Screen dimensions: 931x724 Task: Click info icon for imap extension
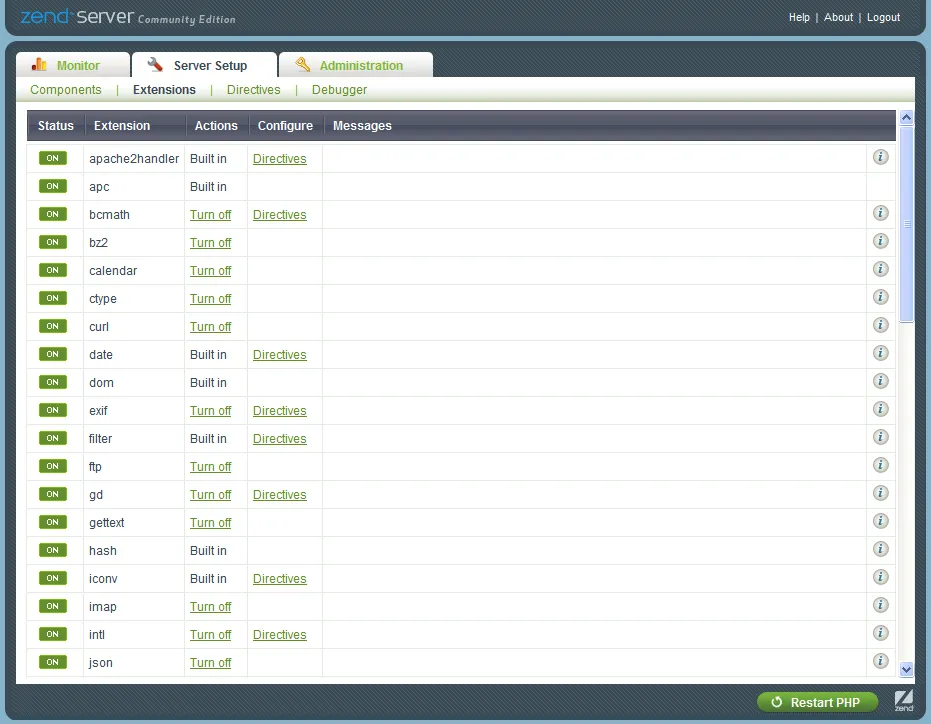click(x=881, y=605)
